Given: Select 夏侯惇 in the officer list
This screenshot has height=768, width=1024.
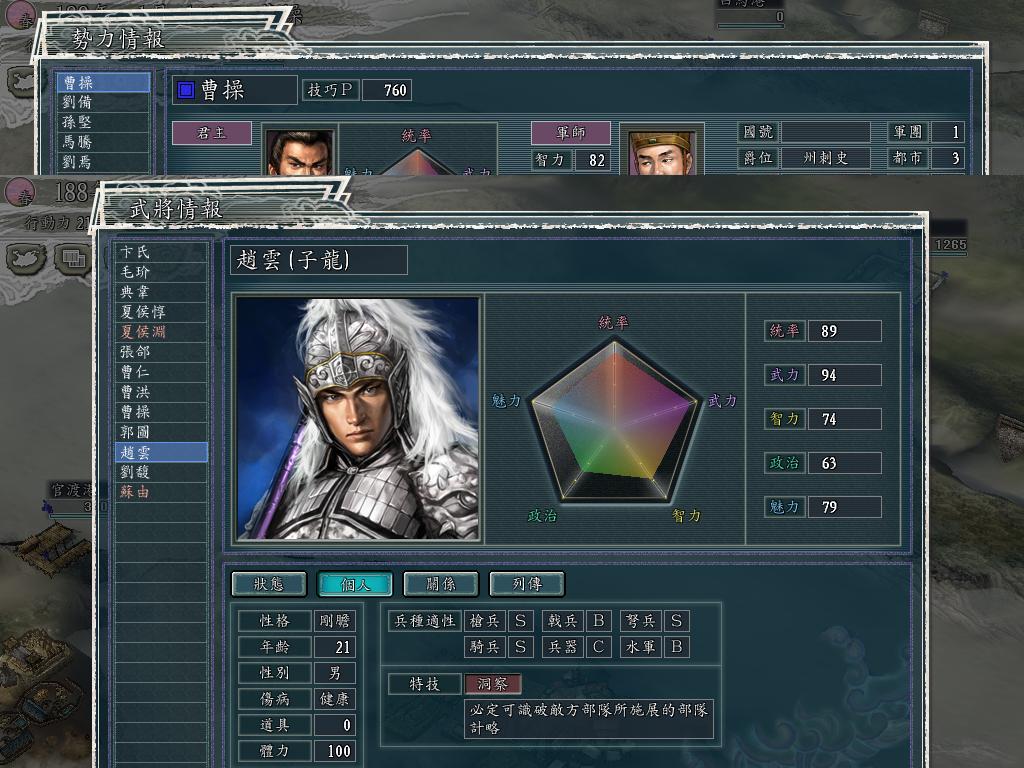Looking at the screenshot, I should point(161,312).
